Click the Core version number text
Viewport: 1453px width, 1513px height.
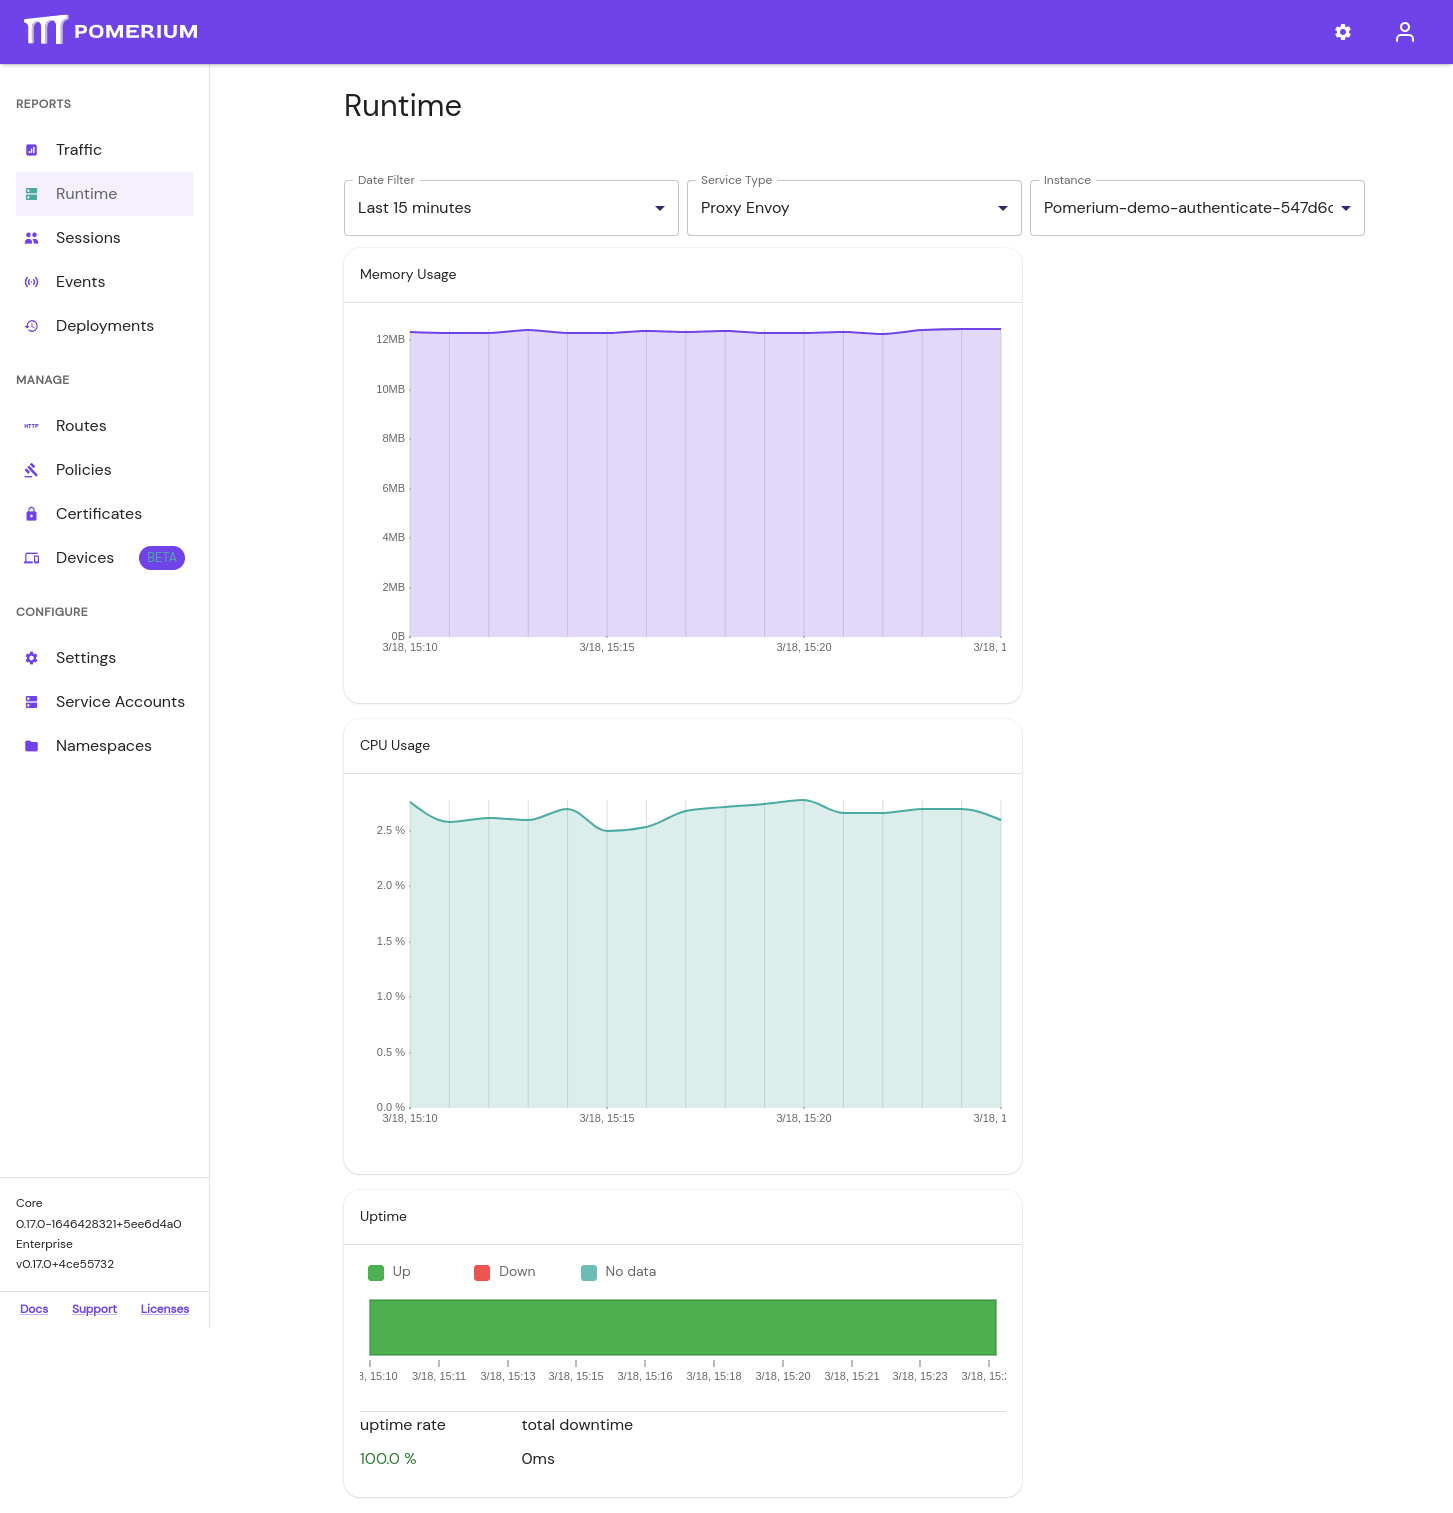pos(99,1224)
